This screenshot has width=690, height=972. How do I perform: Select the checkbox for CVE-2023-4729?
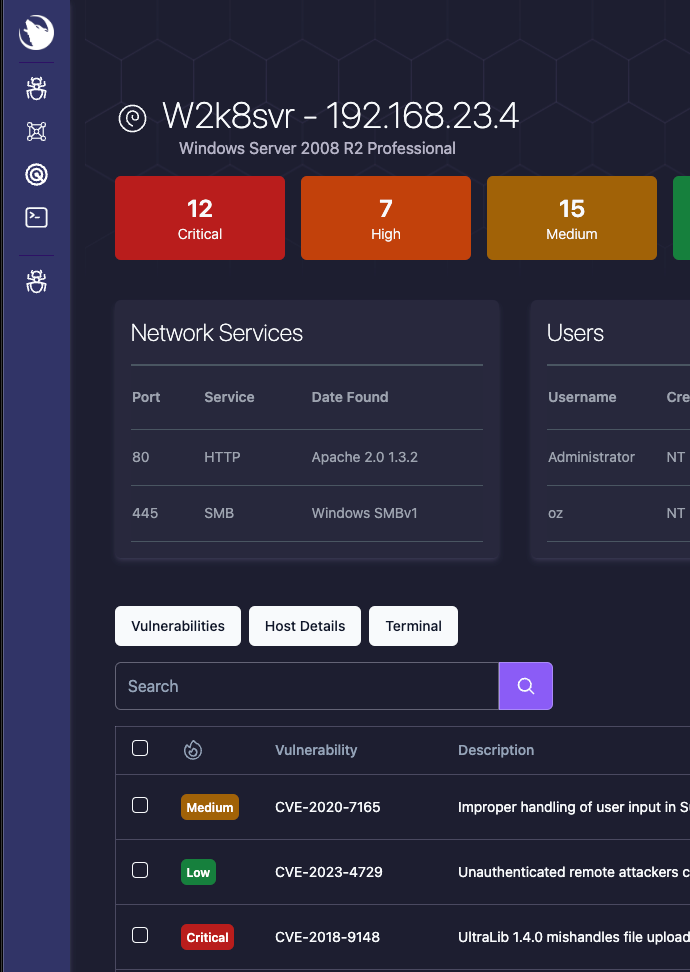point(140,870)
